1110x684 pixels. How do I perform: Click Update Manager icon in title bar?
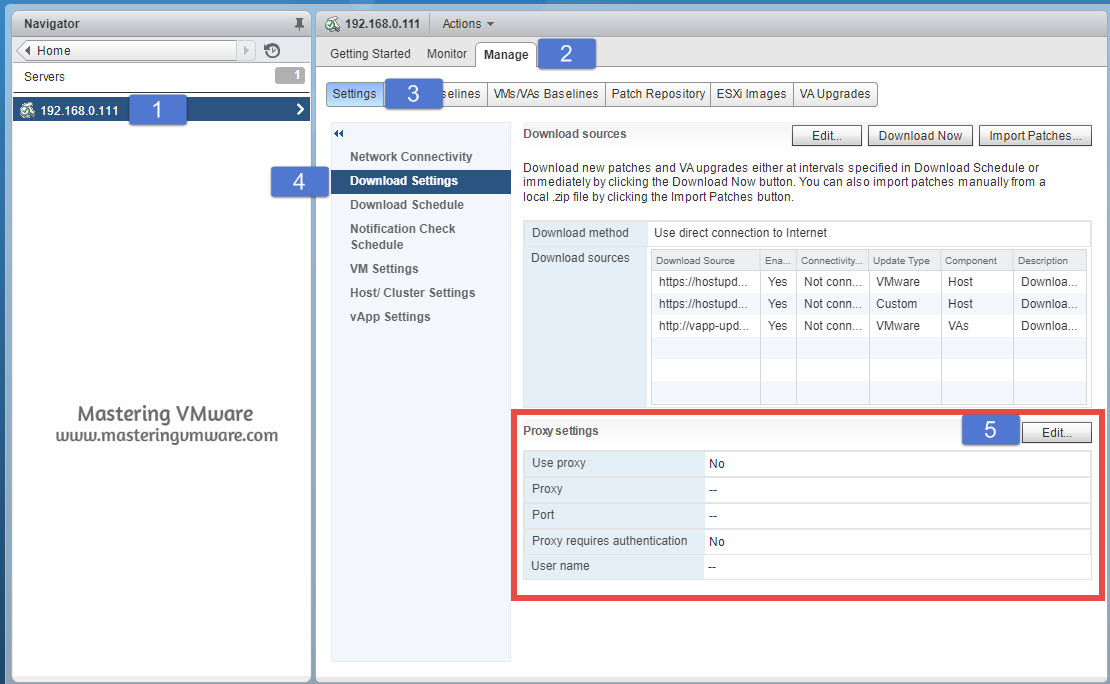(332, 24)
